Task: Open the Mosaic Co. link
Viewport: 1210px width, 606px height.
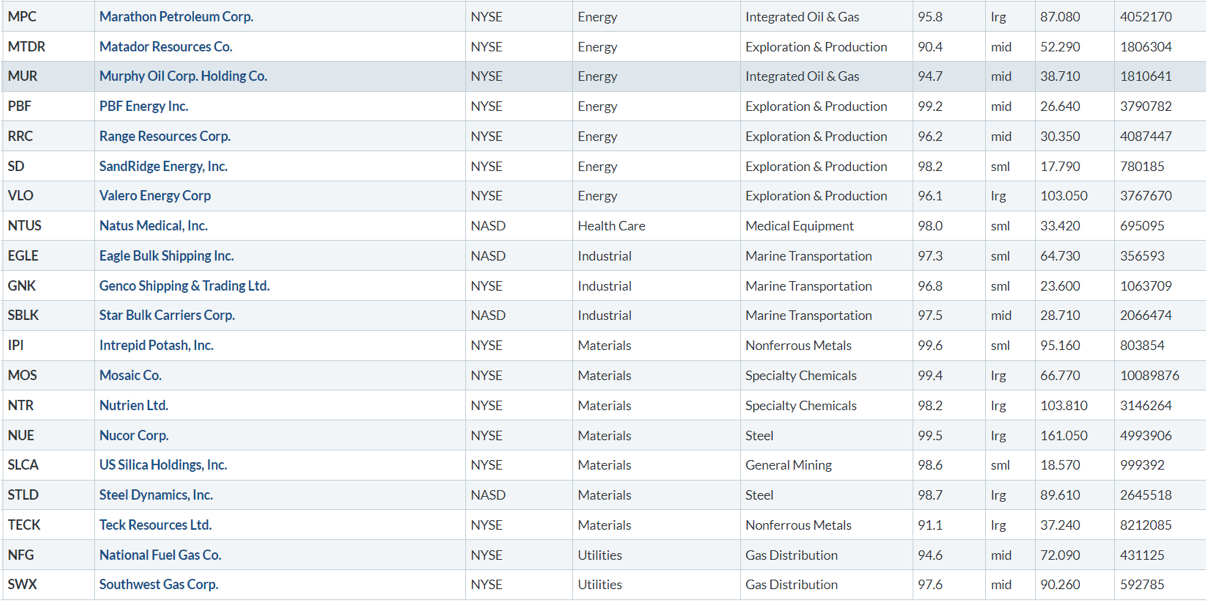Action: [x=130, y=375]
